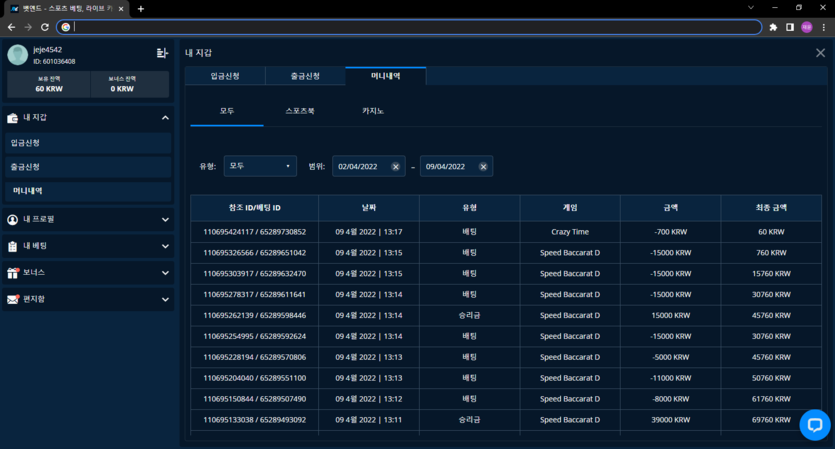The width and height of the screenshot is (835, 449).
Task: Click the -11000 KRW amount cell
Action: tap(670, 378)
